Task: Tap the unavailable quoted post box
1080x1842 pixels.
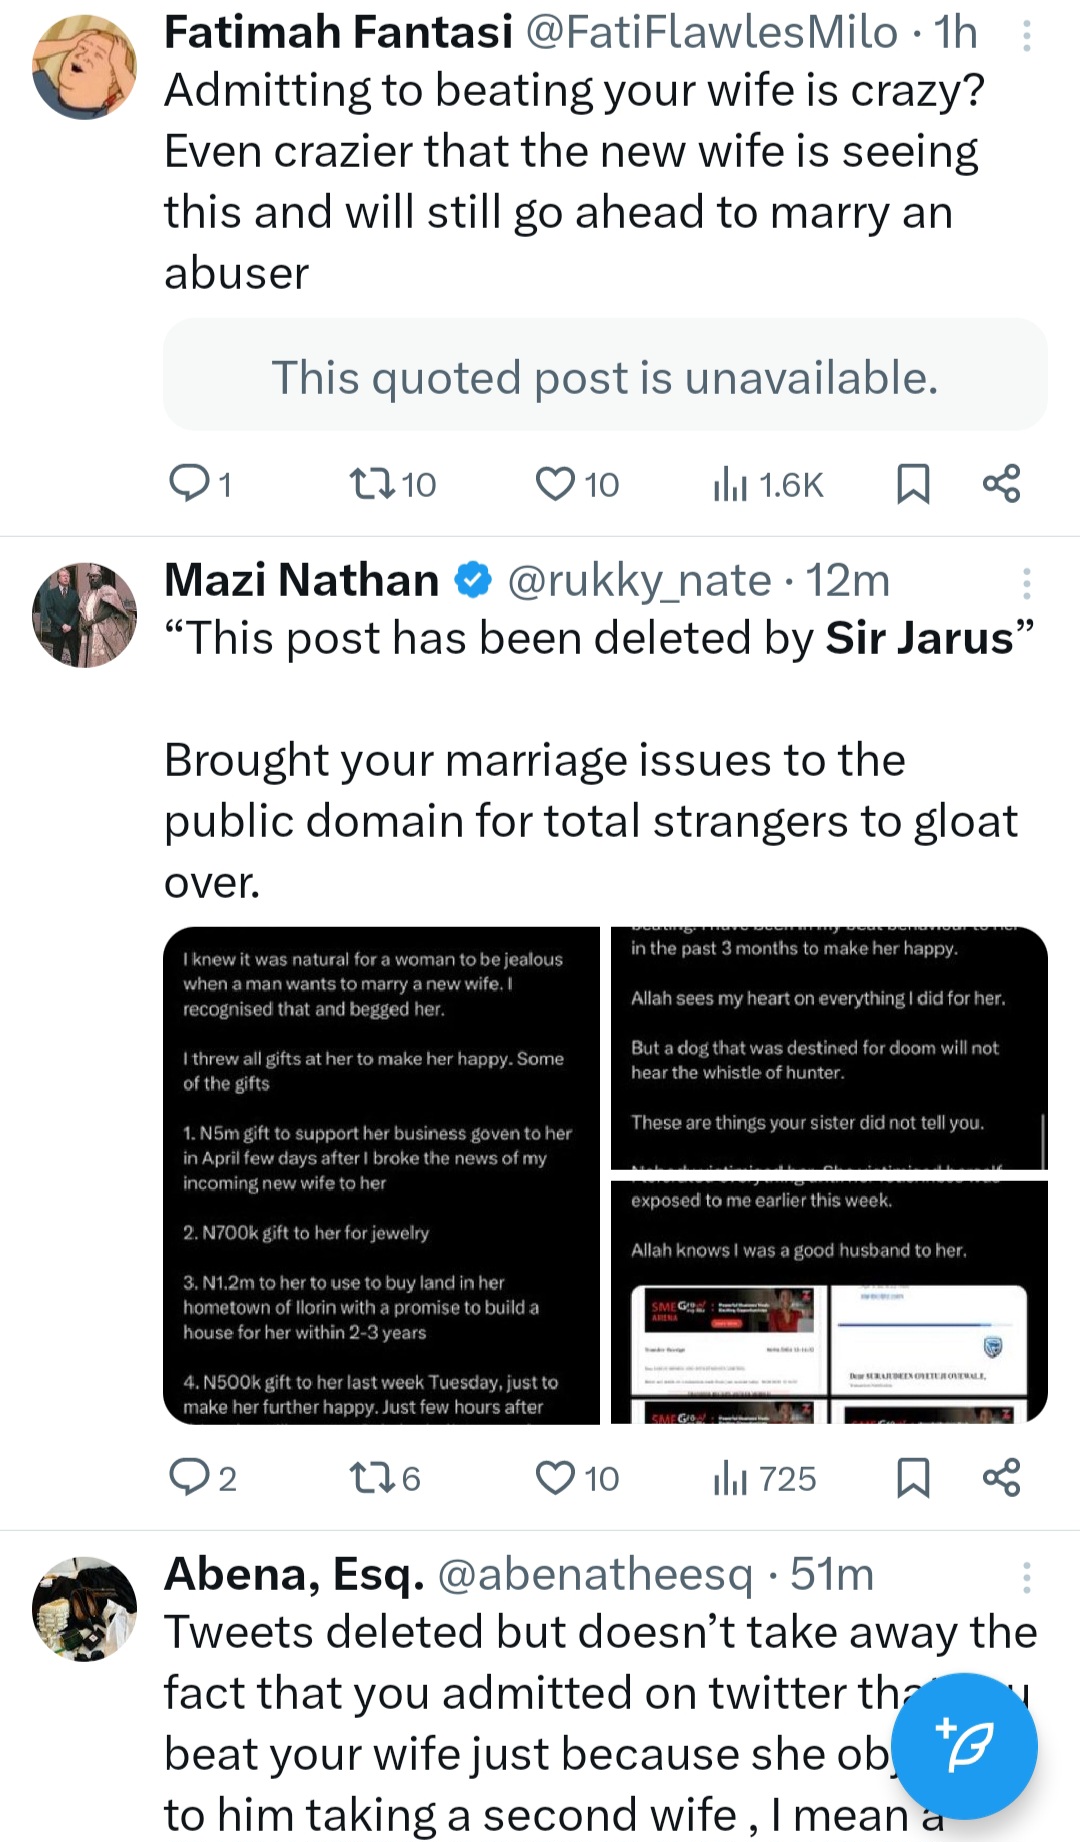Action: (x=605, y=376)
